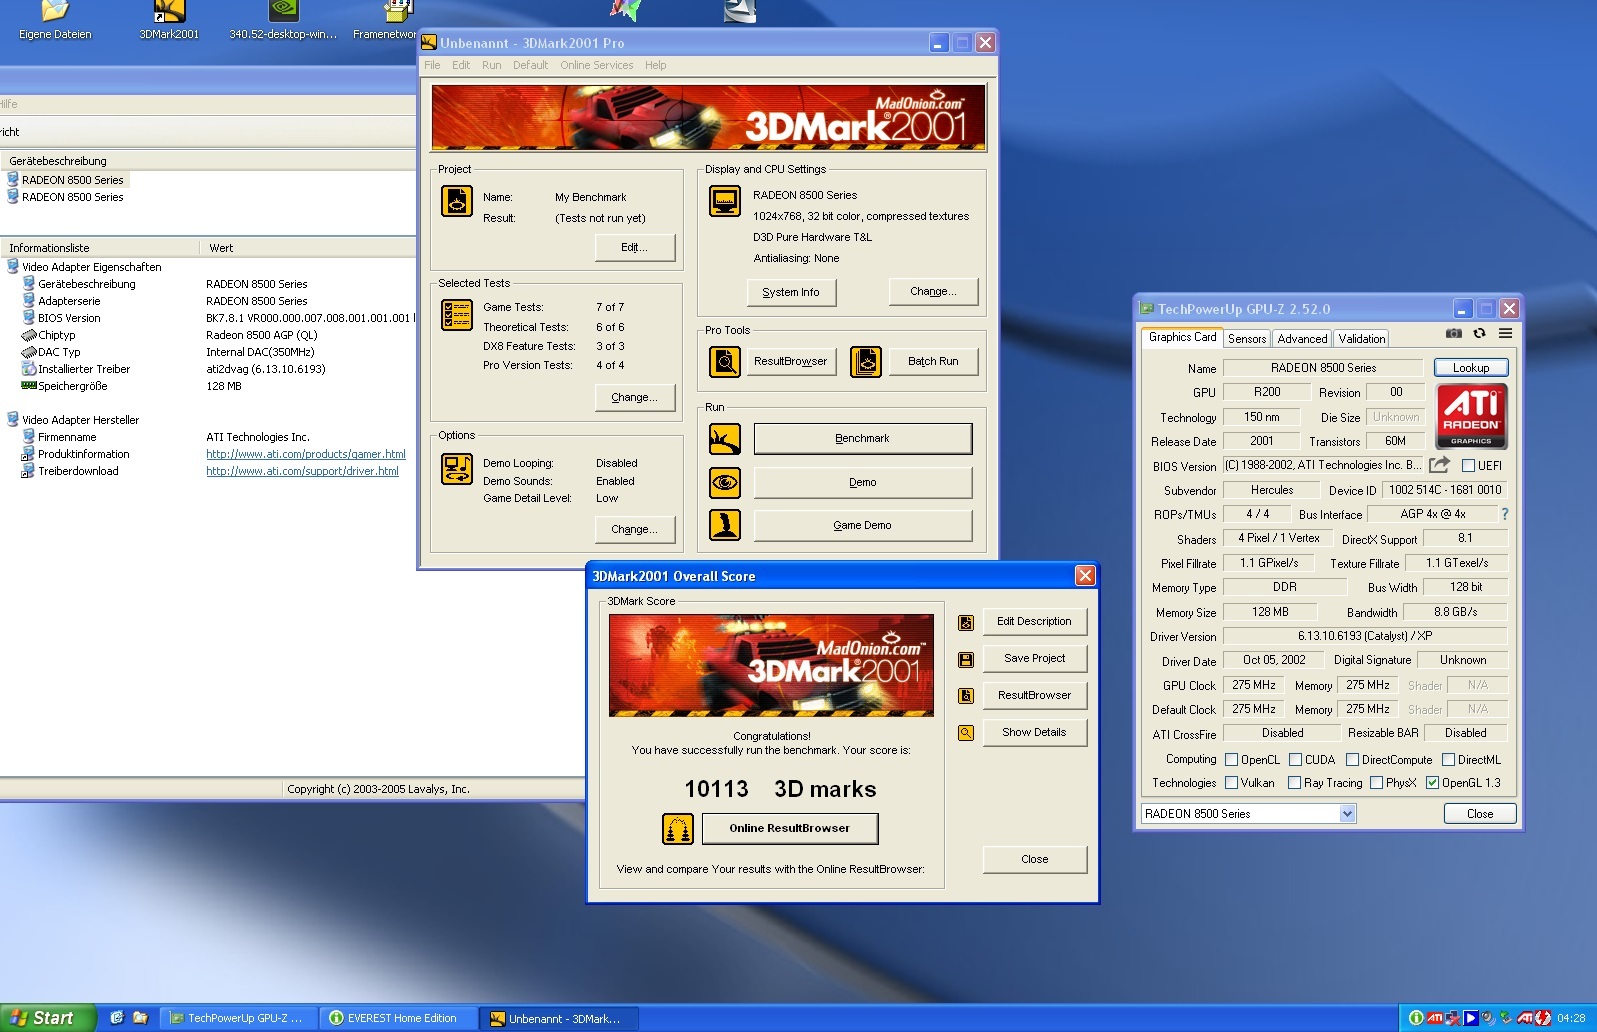The image size is (1597, 1032).
Task: Click the Display and CPU Settings monitor icon
Action: pos(725,201)
